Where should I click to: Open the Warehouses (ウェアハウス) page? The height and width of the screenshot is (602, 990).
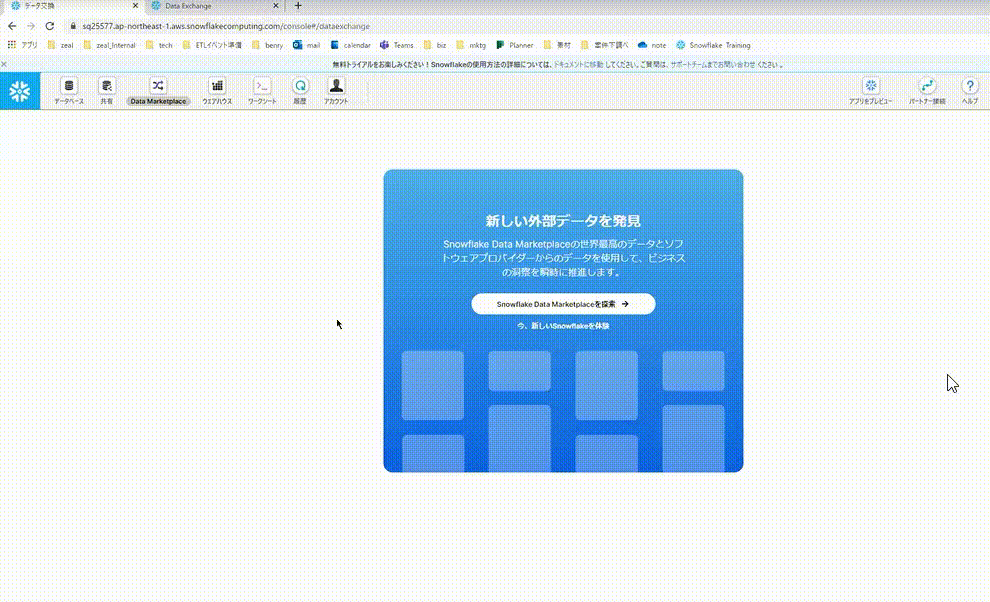[217, 91]
